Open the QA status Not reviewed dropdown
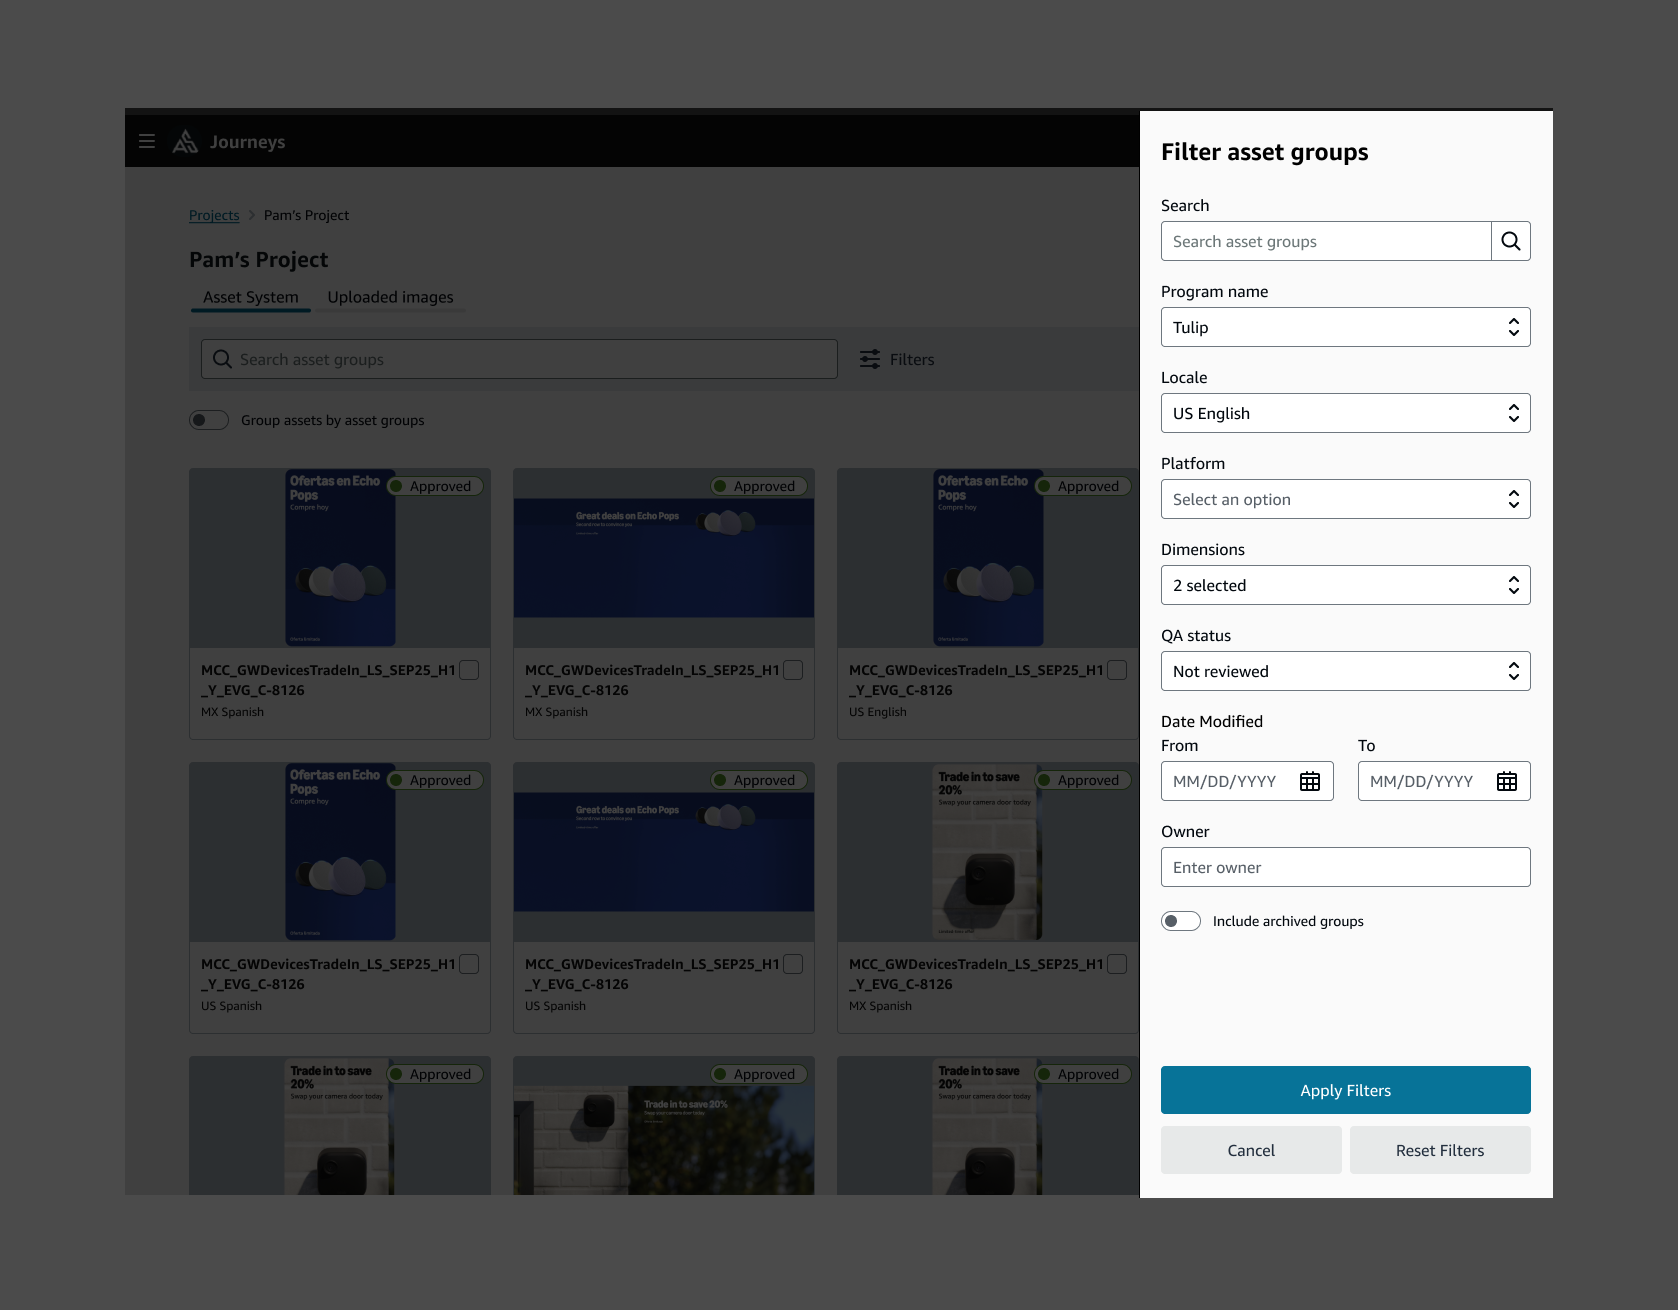Viewport: 1678px width, 1310px height. pyautogui.click(x=1345, y=671)
